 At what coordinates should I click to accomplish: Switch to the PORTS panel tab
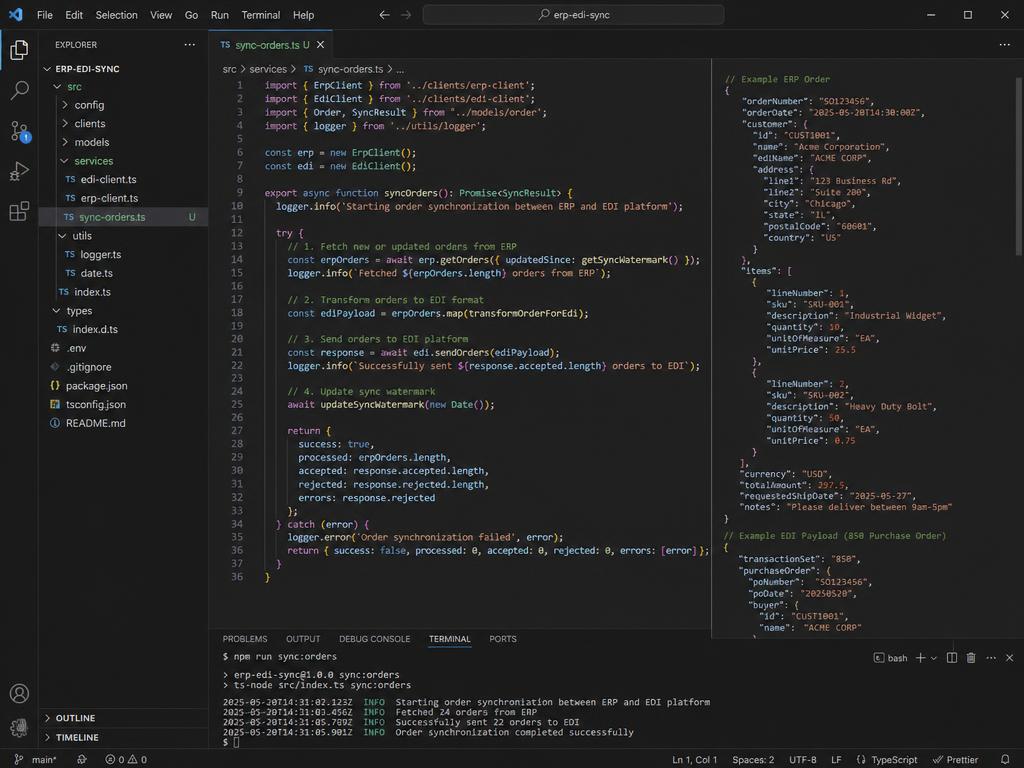point(503,639)
